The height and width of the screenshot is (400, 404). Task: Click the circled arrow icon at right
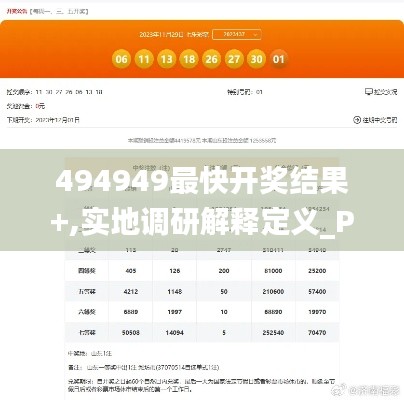(x=357, y=120)
